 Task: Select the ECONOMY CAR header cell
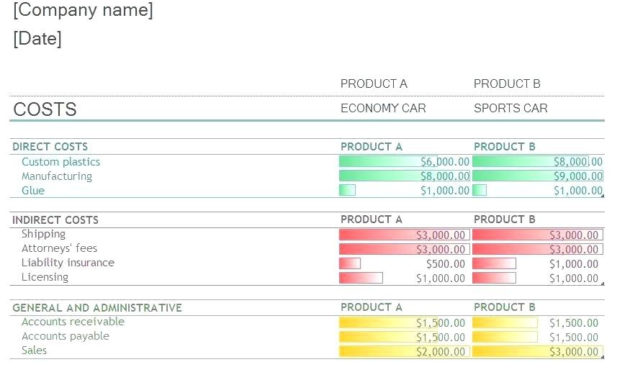[x=383, y=108]
